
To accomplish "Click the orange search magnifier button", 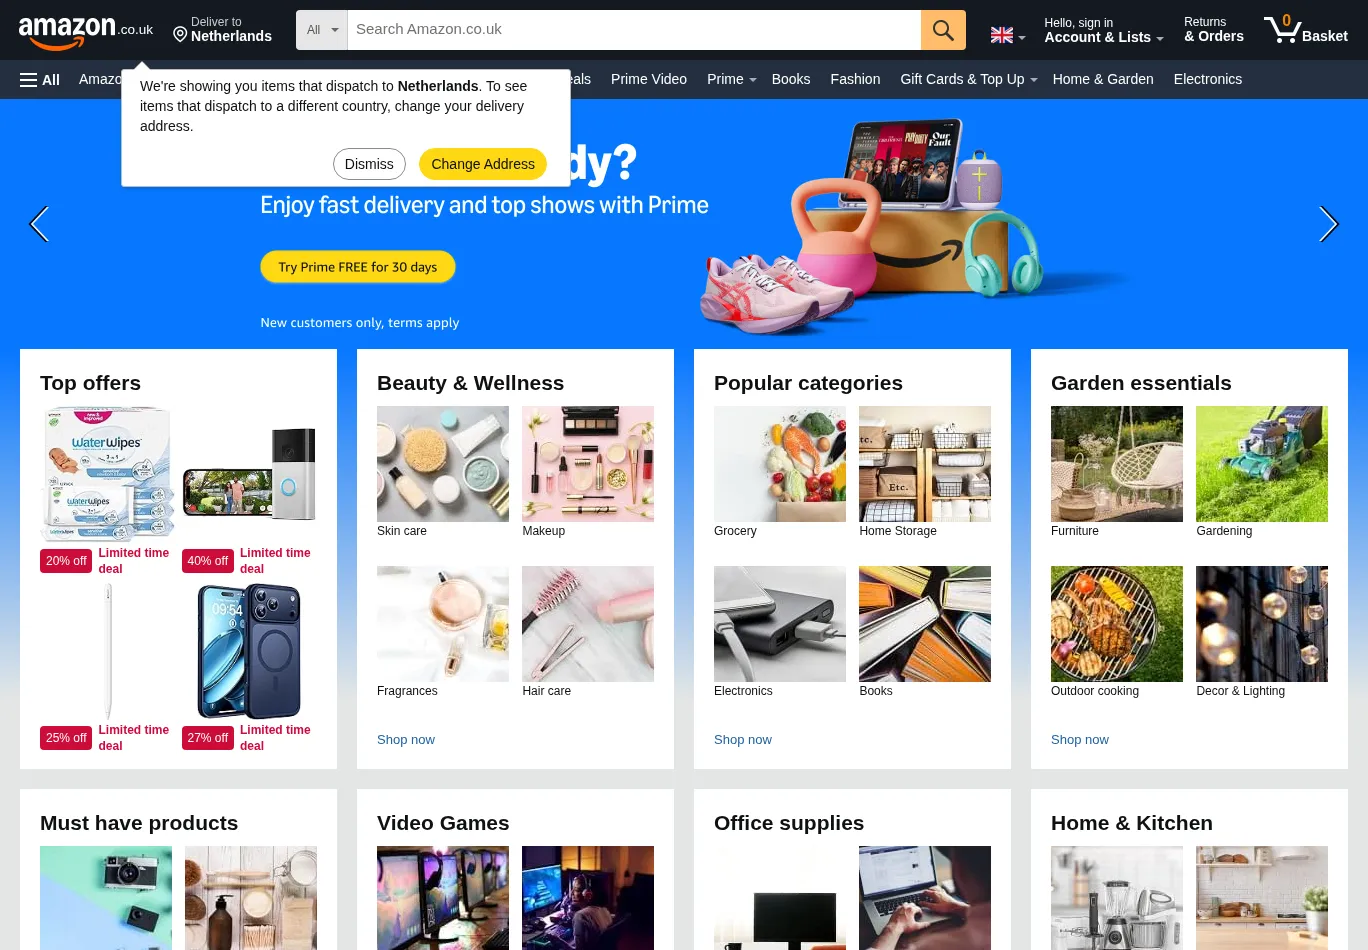I will coord(943,30).
